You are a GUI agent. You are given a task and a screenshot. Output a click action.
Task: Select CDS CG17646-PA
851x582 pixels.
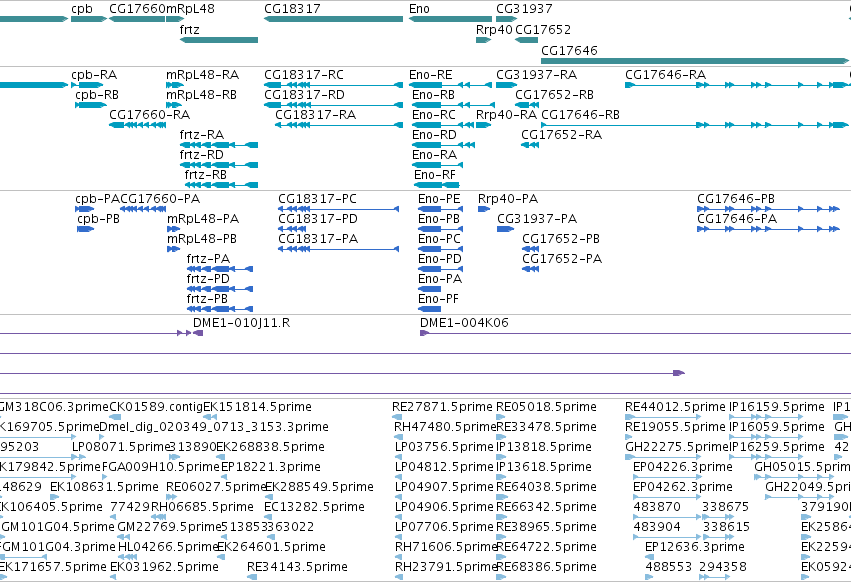pos(769,229)
